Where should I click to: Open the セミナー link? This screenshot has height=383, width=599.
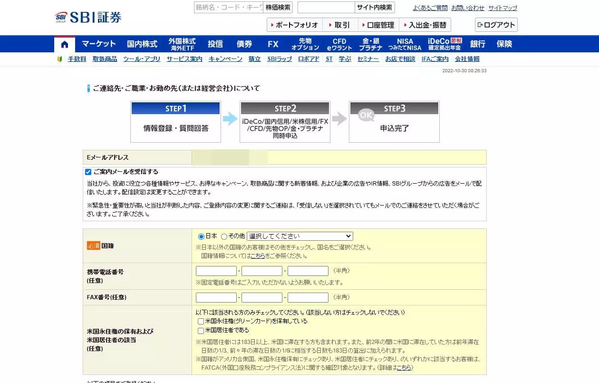368,59
